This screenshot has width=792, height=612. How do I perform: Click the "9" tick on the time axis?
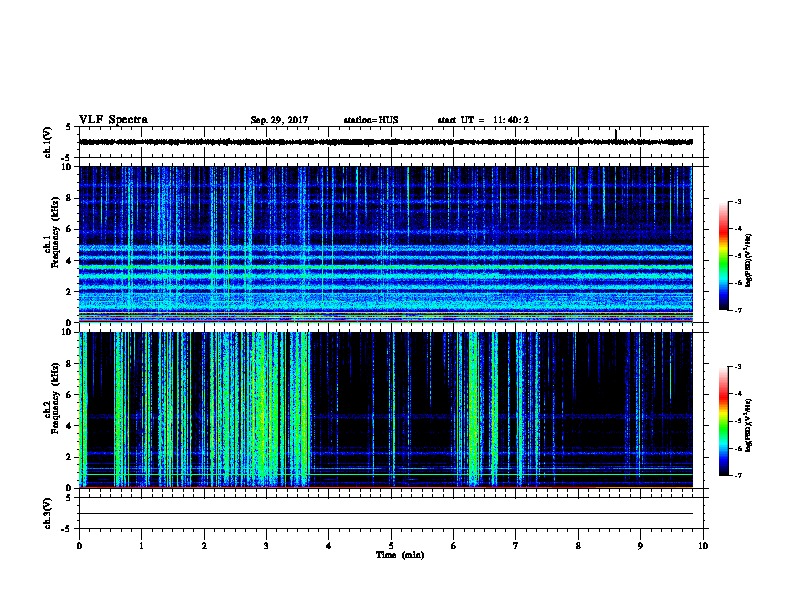640,545
